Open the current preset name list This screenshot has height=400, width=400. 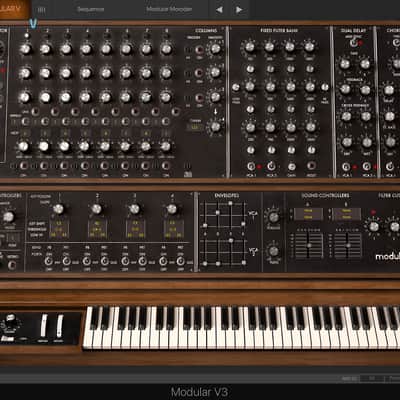169,9
